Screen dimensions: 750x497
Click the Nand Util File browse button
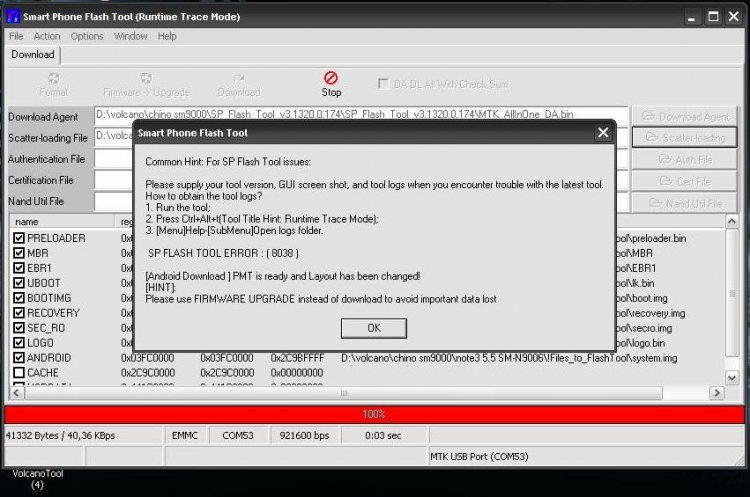684,203
